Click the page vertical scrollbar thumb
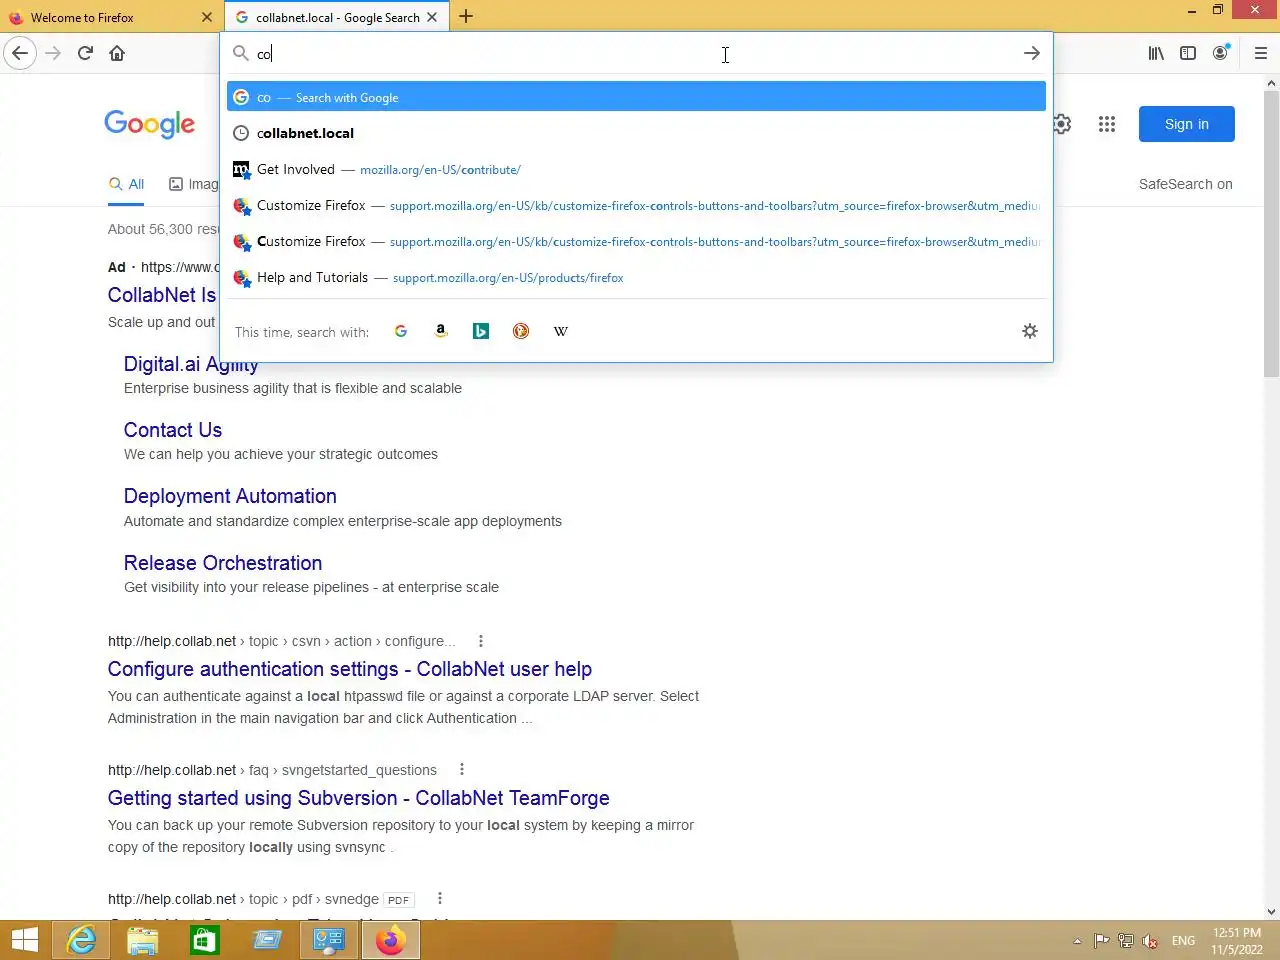This screenshot has width=1280, height=960. 1271,234
